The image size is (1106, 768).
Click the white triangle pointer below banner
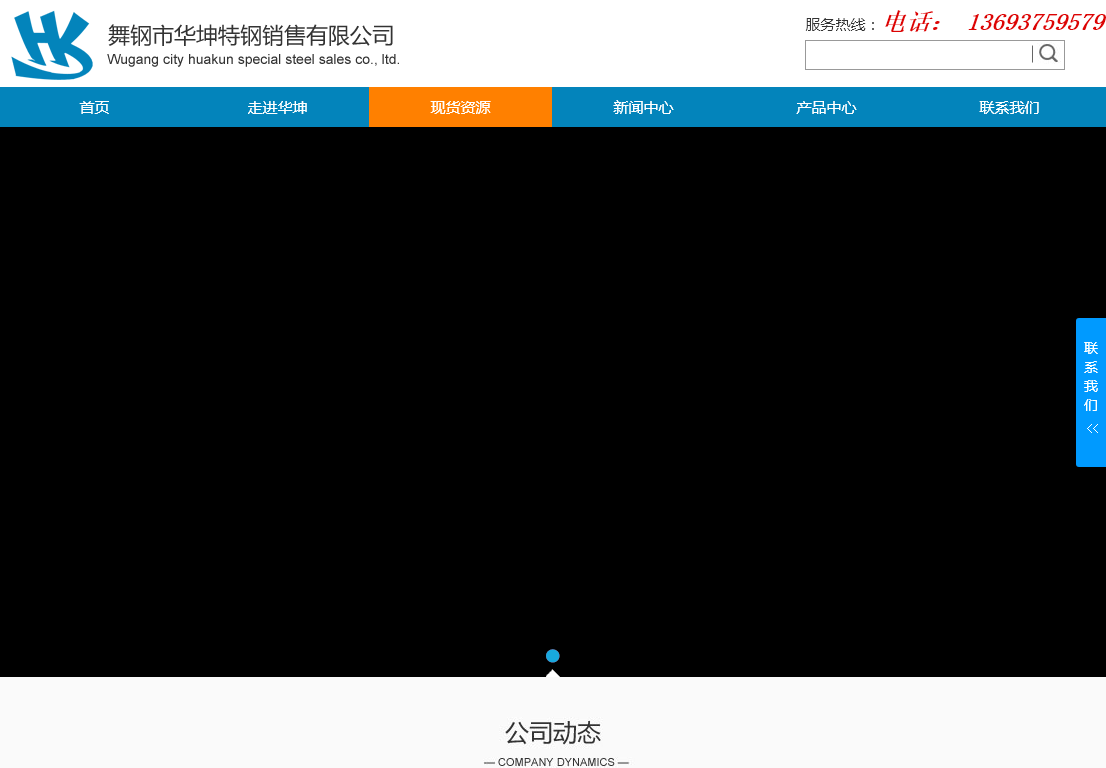553,673
